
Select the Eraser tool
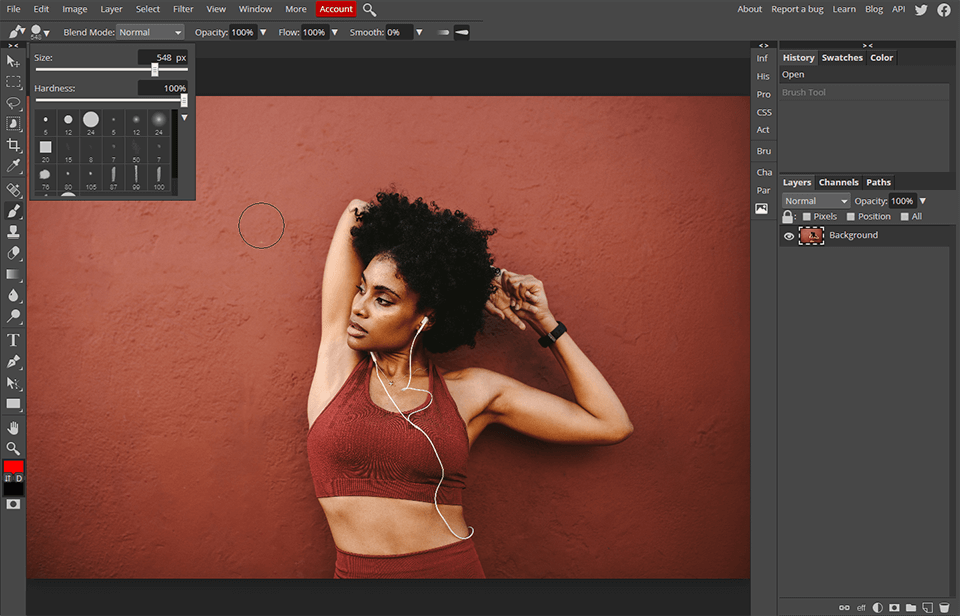(x=14, y=253)
